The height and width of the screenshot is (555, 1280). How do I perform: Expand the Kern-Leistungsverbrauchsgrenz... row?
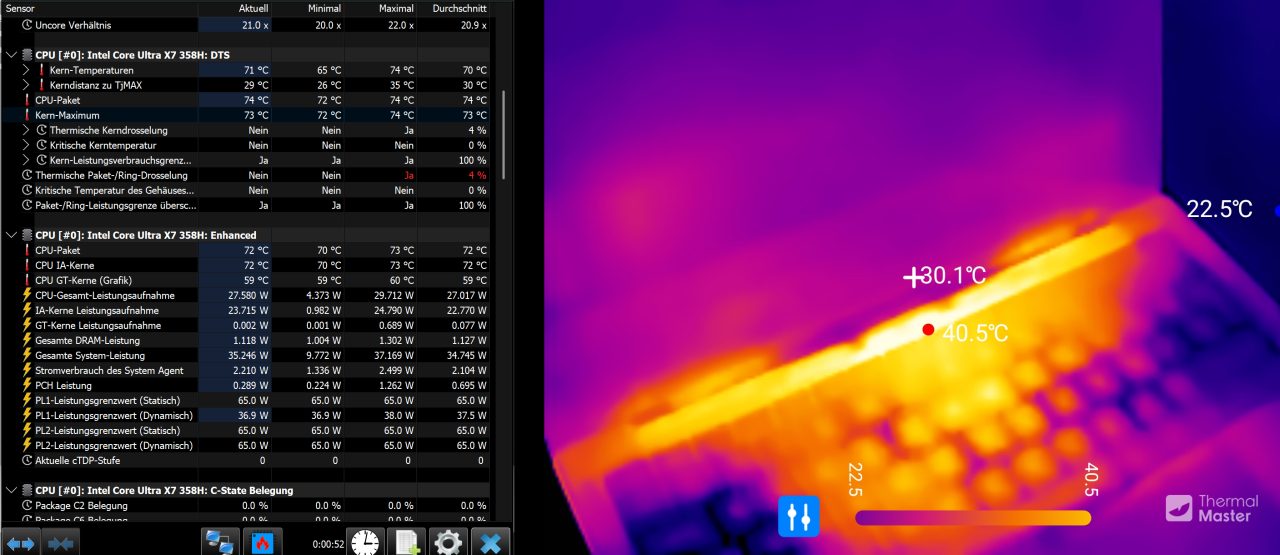pos(26,160)
